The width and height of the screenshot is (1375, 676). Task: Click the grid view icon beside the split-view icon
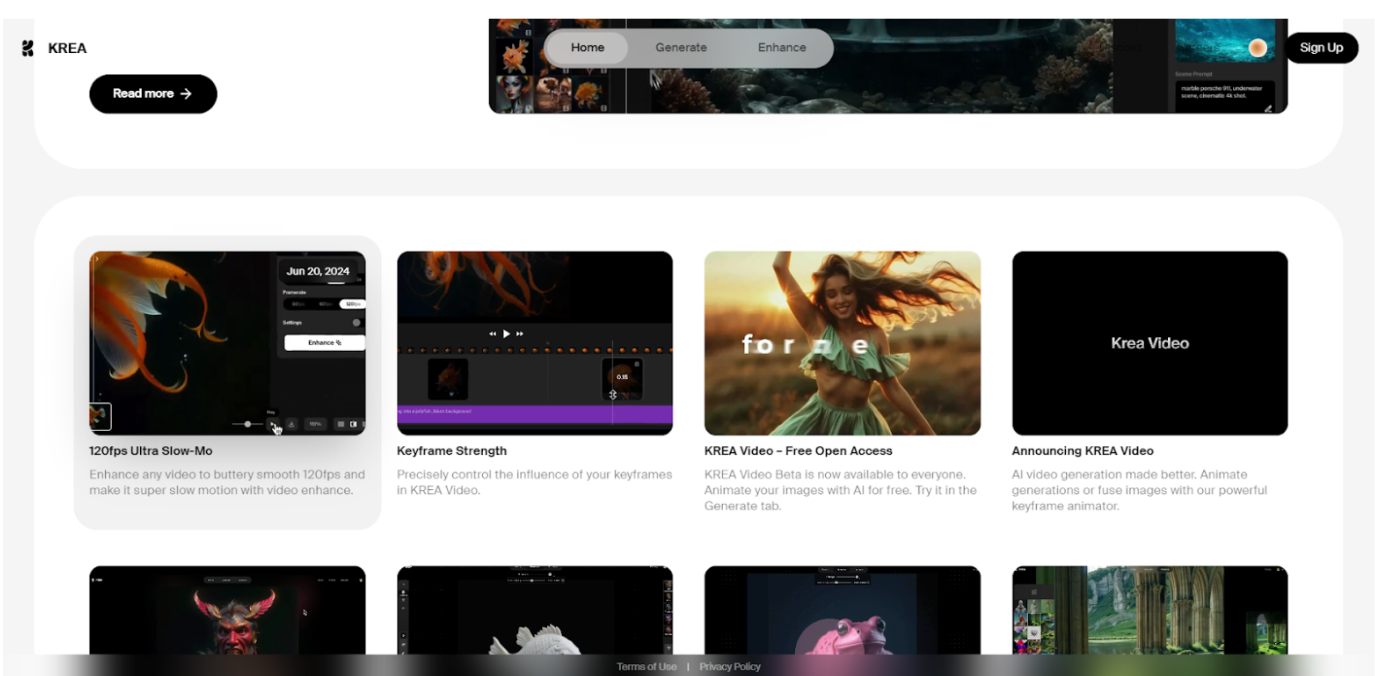pyautogui.click(x=341, y=424)
